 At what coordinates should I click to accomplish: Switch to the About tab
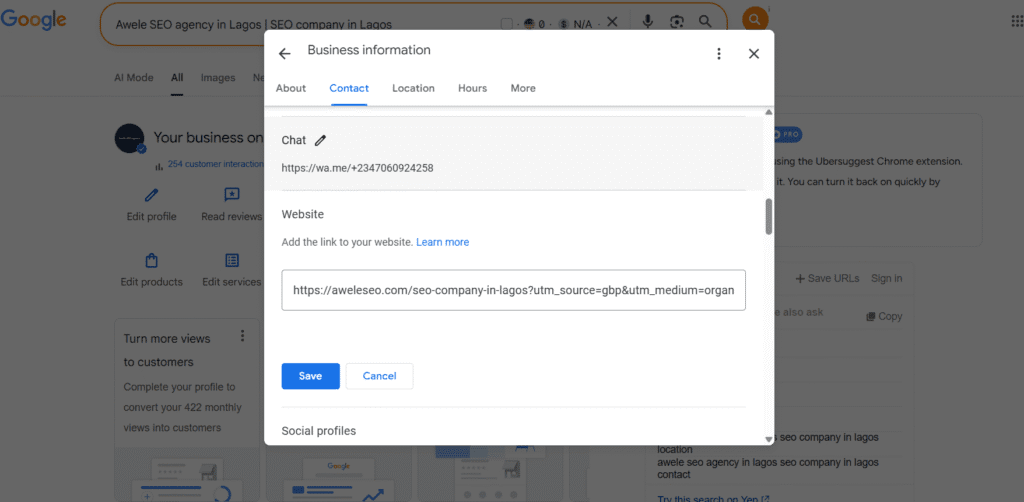click(x=291, y=88)
